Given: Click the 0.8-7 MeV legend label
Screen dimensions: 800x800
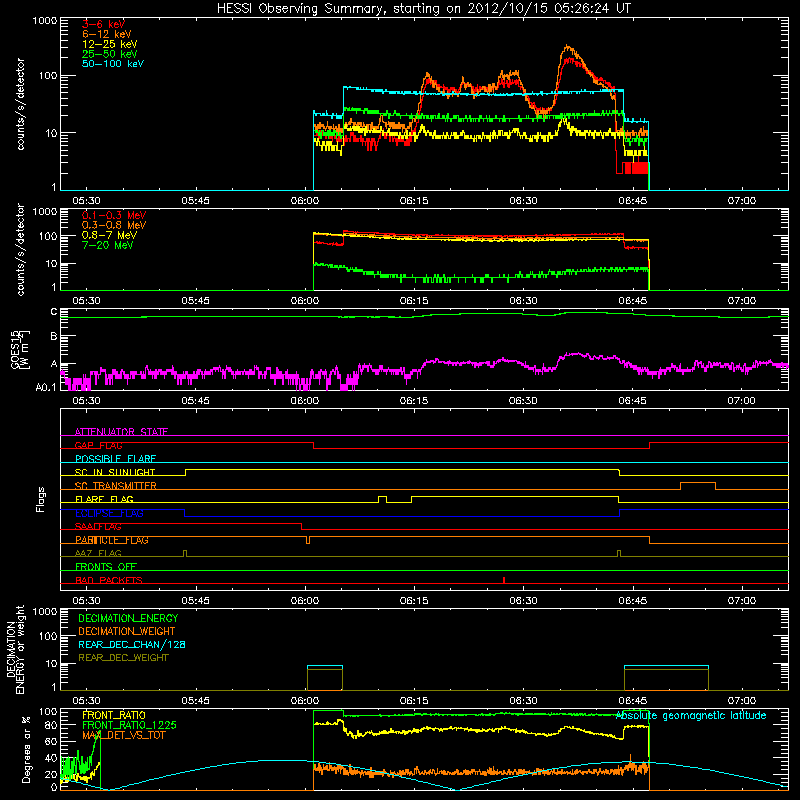Looking at the screenshot, I should click(109, 235).
